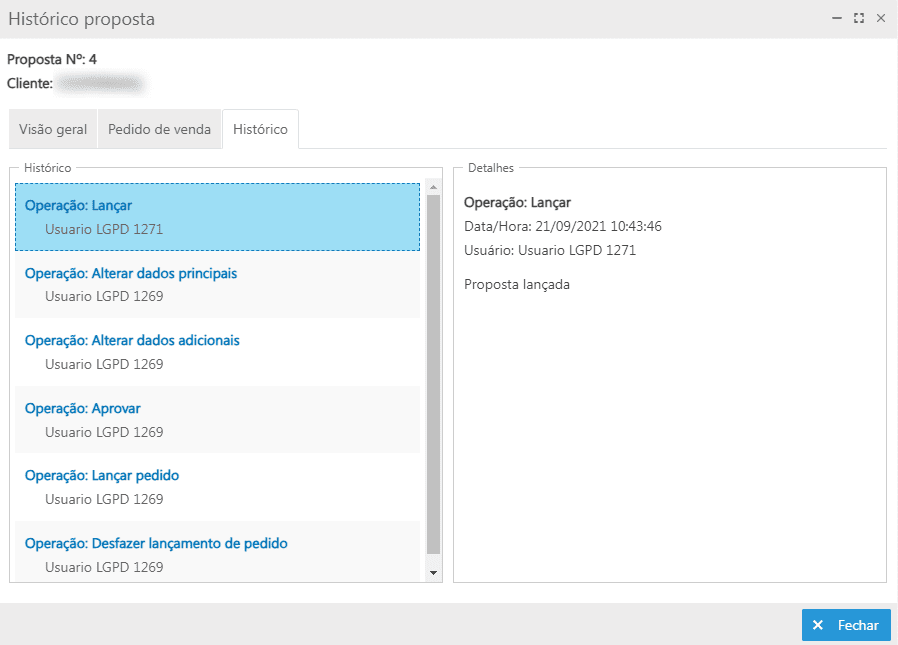Viewport: 898px width, 645px height.
Task: Select the Histórico tab
Action: pyautogui.click(x=260, y=130)
